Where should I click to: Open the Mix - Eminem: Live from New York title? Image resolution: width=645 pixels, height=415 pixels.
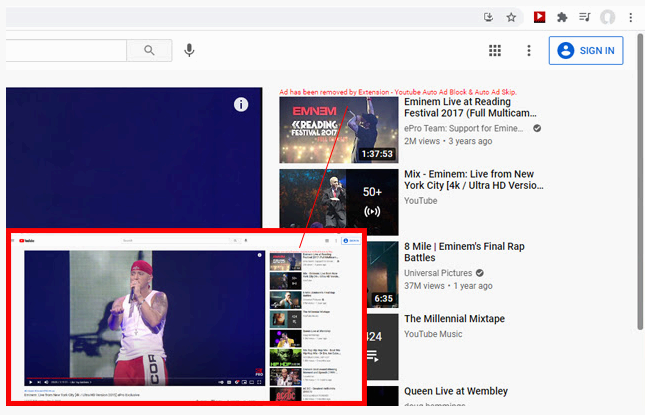[473, 180]
